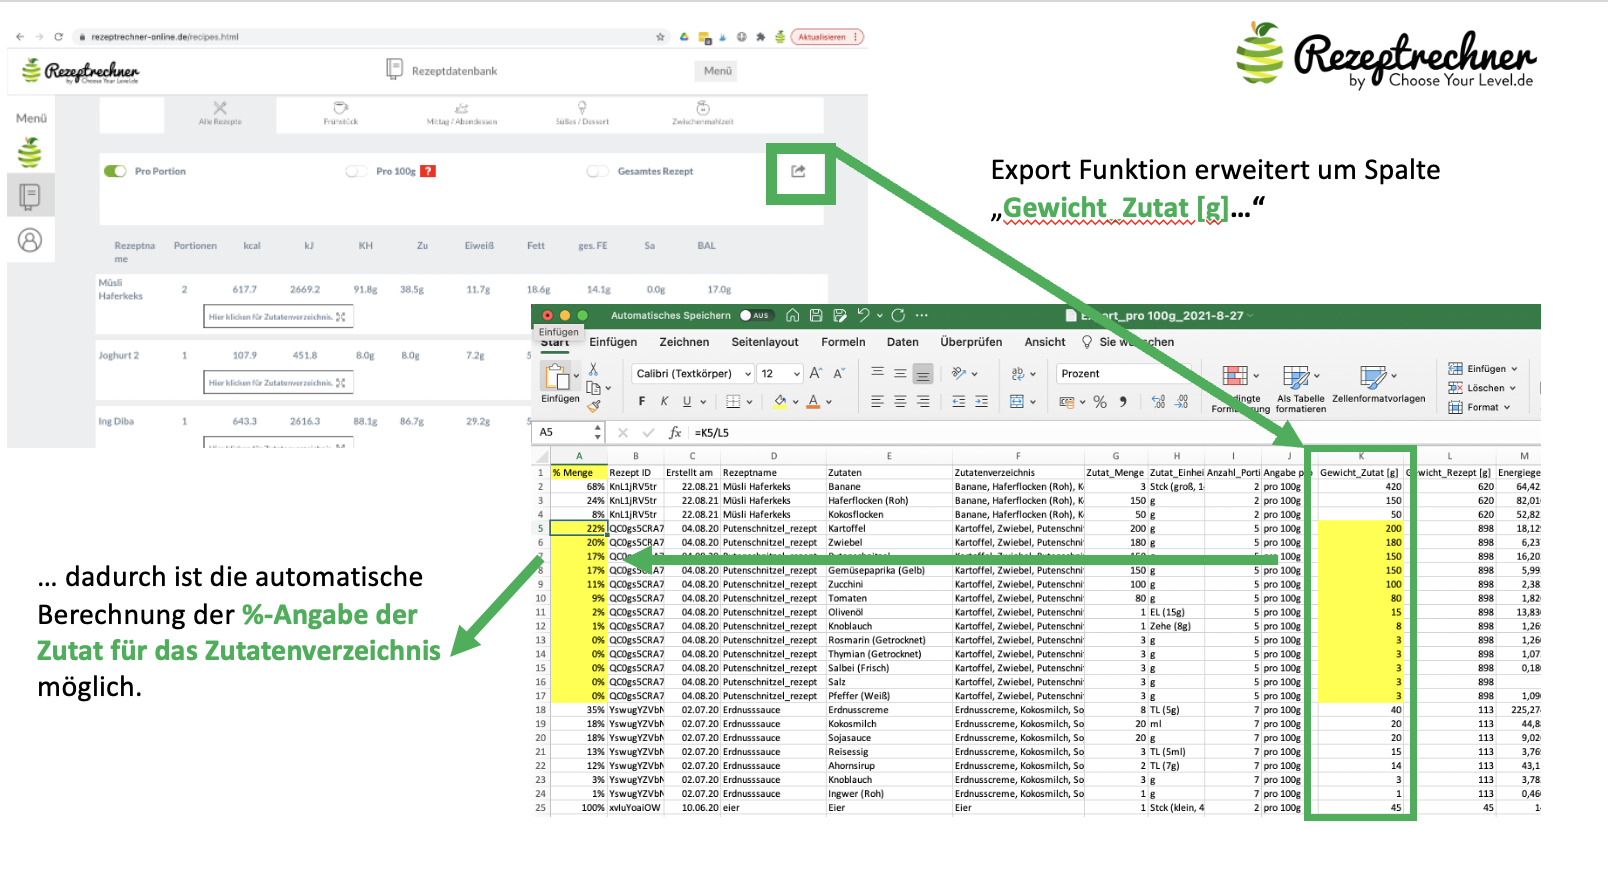Open the Daten ribbon tab

coord(902,342)
